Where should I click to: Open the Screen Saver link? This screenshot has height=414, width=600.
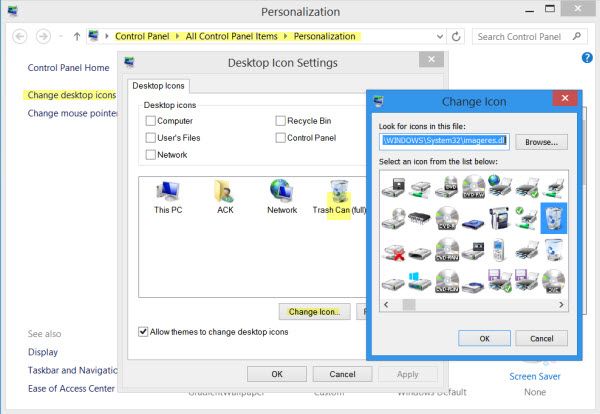click(535, 377)
